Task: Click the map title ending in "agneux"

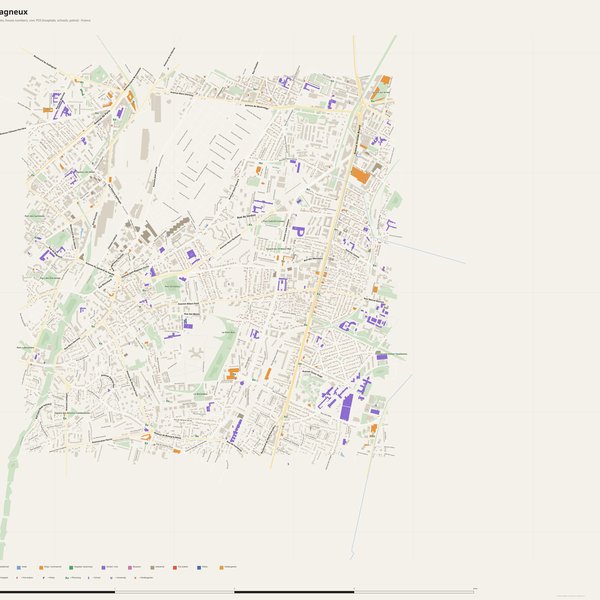Action: 14,12
